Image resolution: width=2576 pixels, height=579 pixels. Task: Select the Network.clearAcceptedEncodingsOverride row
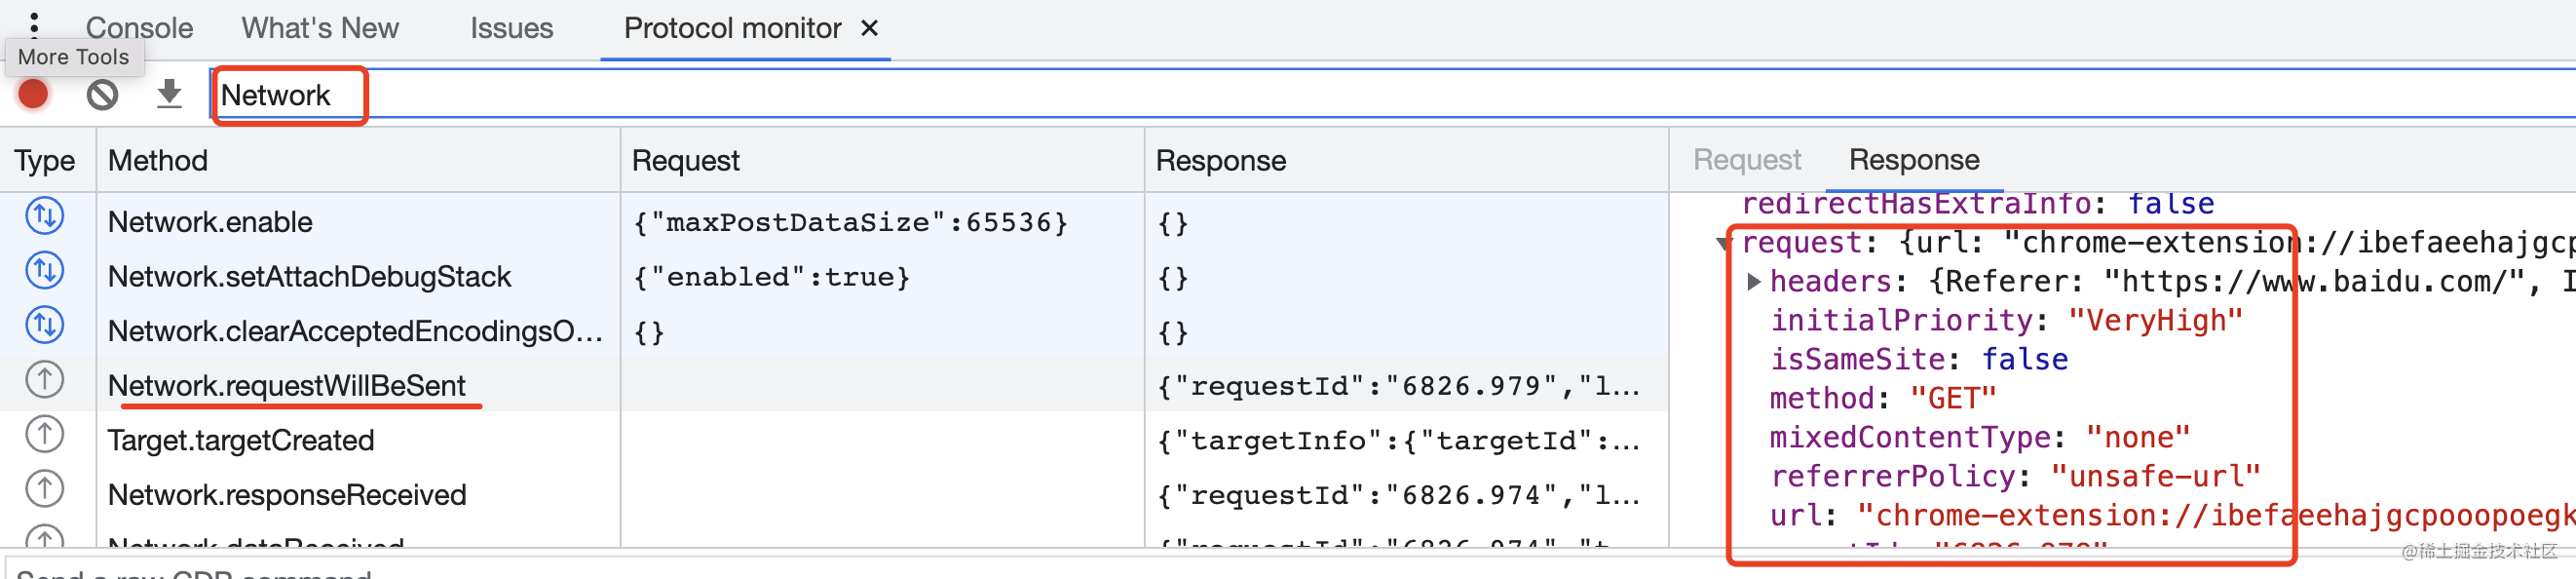pyautogui.click(x=355, y=332)
